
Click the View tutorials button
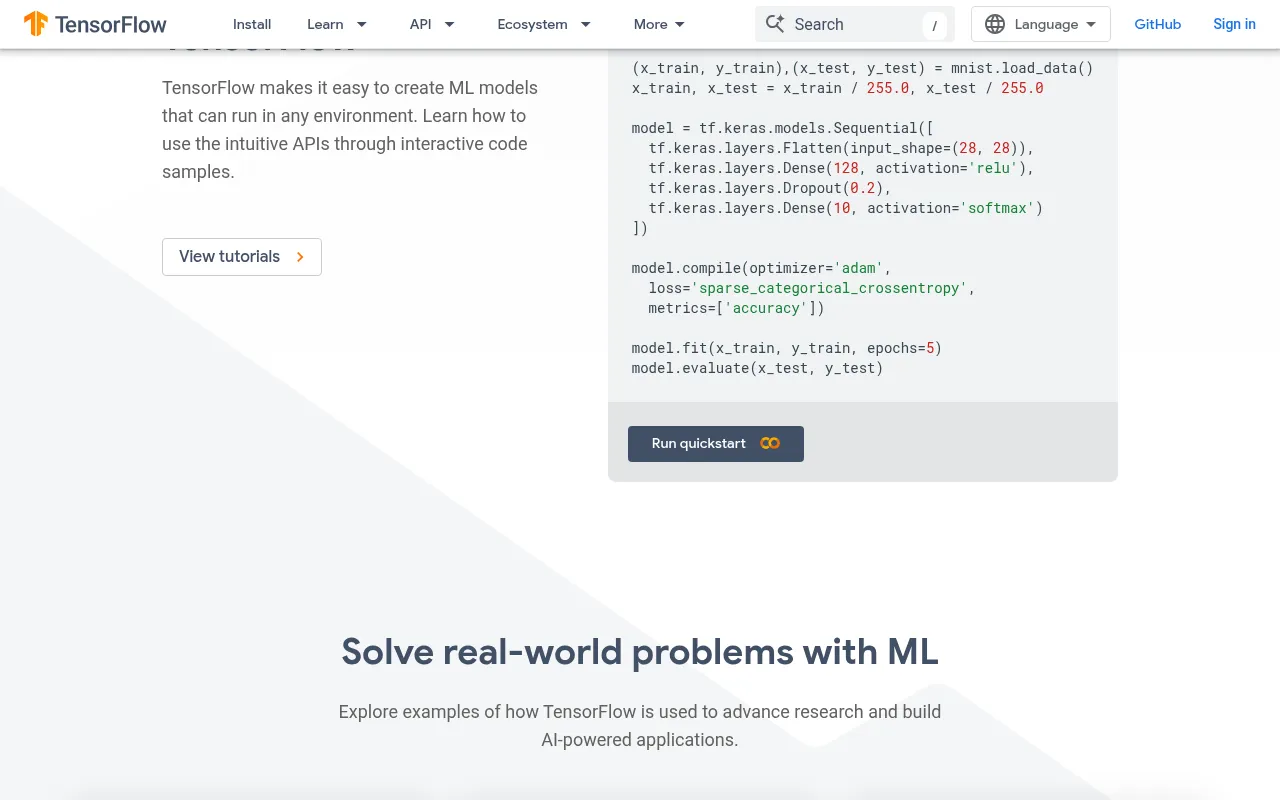[x=242, y=257]
